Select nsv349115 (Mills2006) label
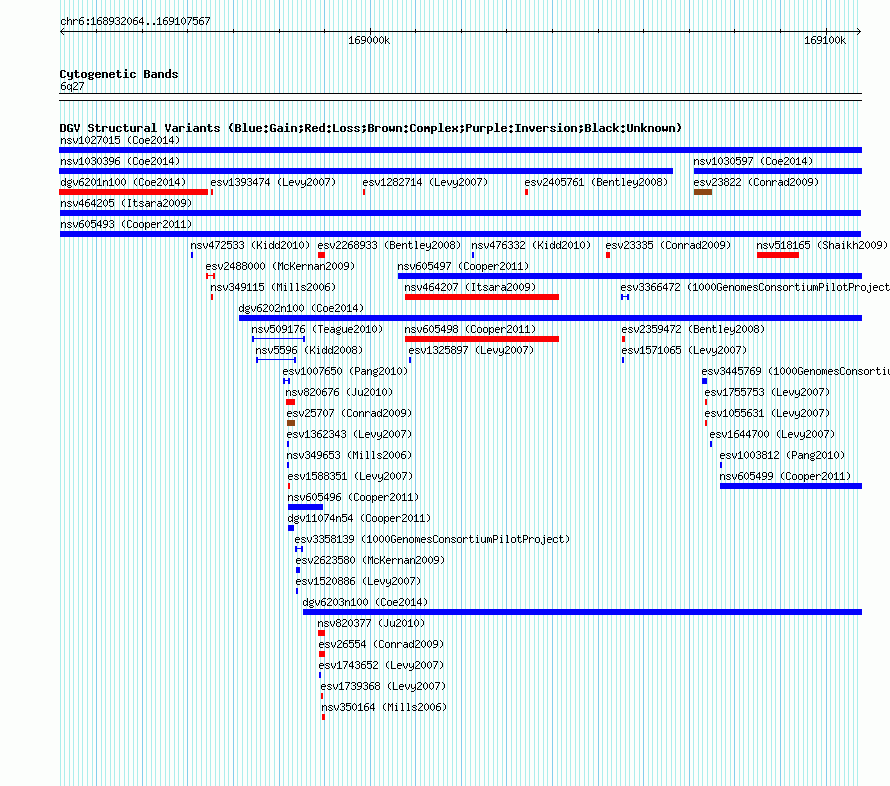Image resolution: width=890 pixels, height=786 pixels. (273, 287)
